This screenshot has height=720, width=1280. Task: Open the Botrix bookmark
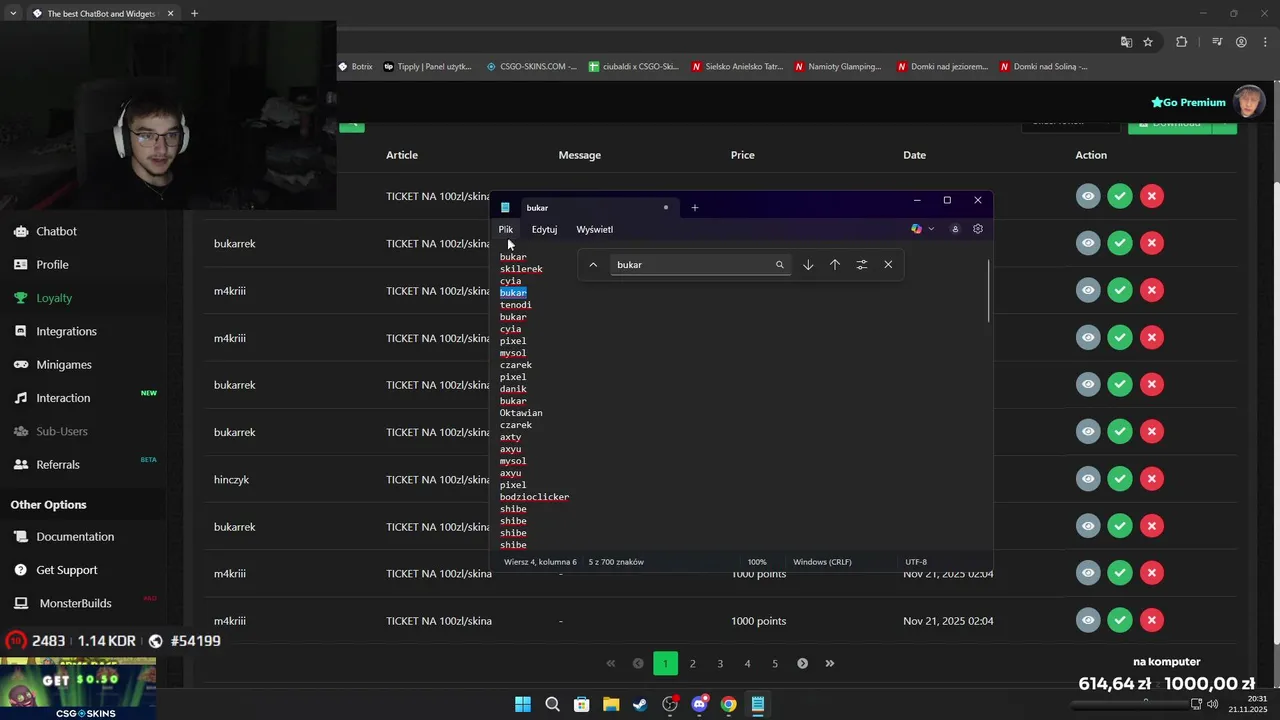pos(355,66)
